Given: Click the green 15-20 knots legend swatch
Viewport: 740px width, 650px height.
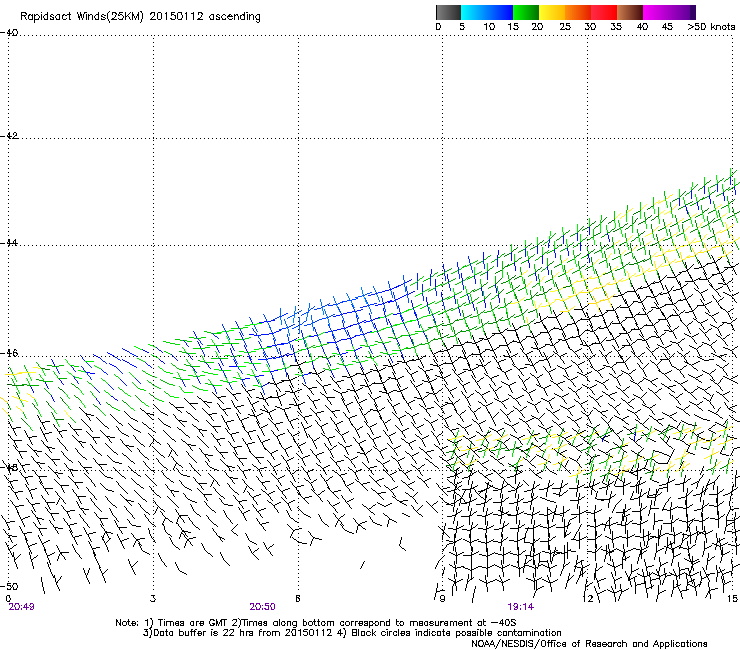Looking at the screenshot, I should (526, 12).
